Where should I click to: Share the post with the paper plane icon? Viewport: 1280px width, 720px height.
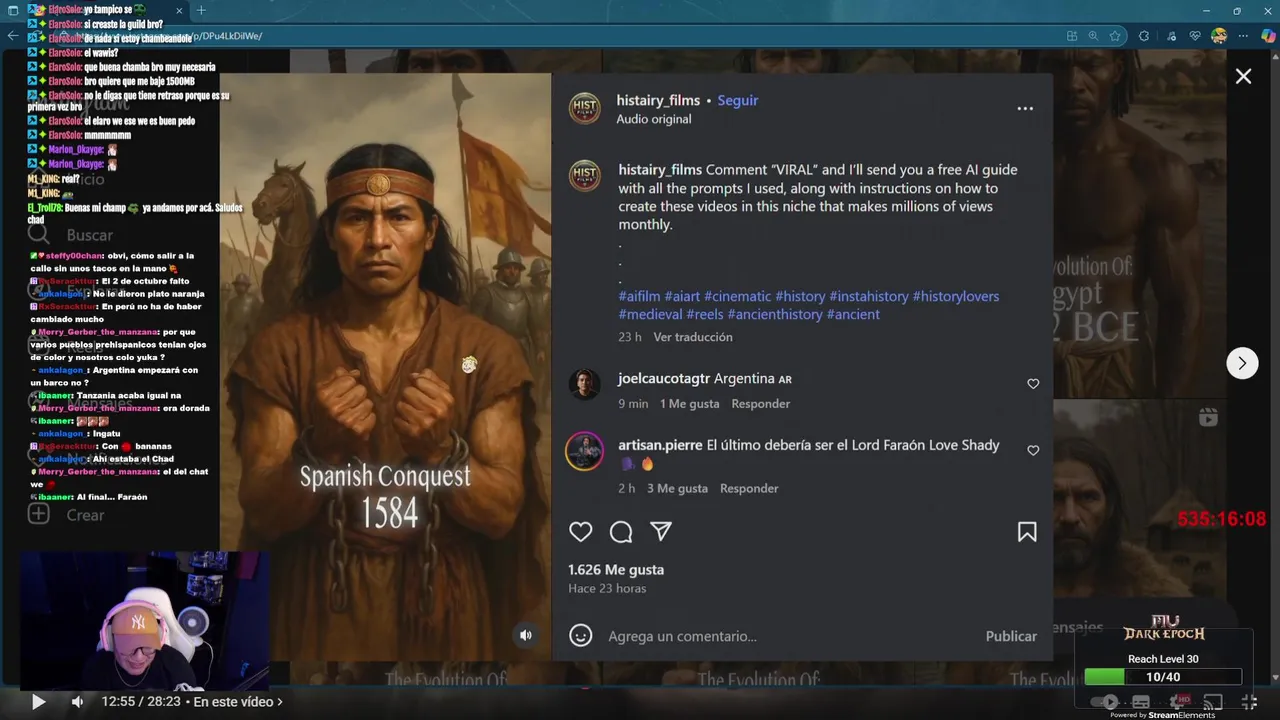pyautogui.click(x=661, y=532)
